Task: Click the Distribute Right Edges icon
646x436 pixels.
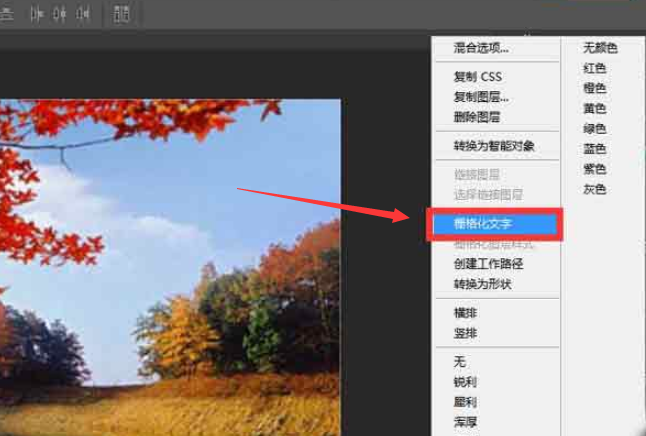Action: click(82, 14)
